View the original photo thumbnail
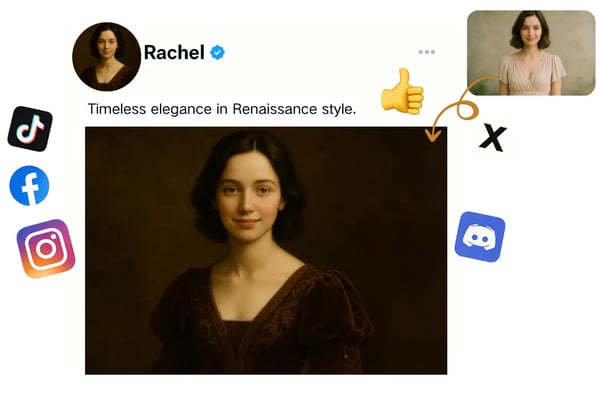The image size is (600, 400). (531, 53)
